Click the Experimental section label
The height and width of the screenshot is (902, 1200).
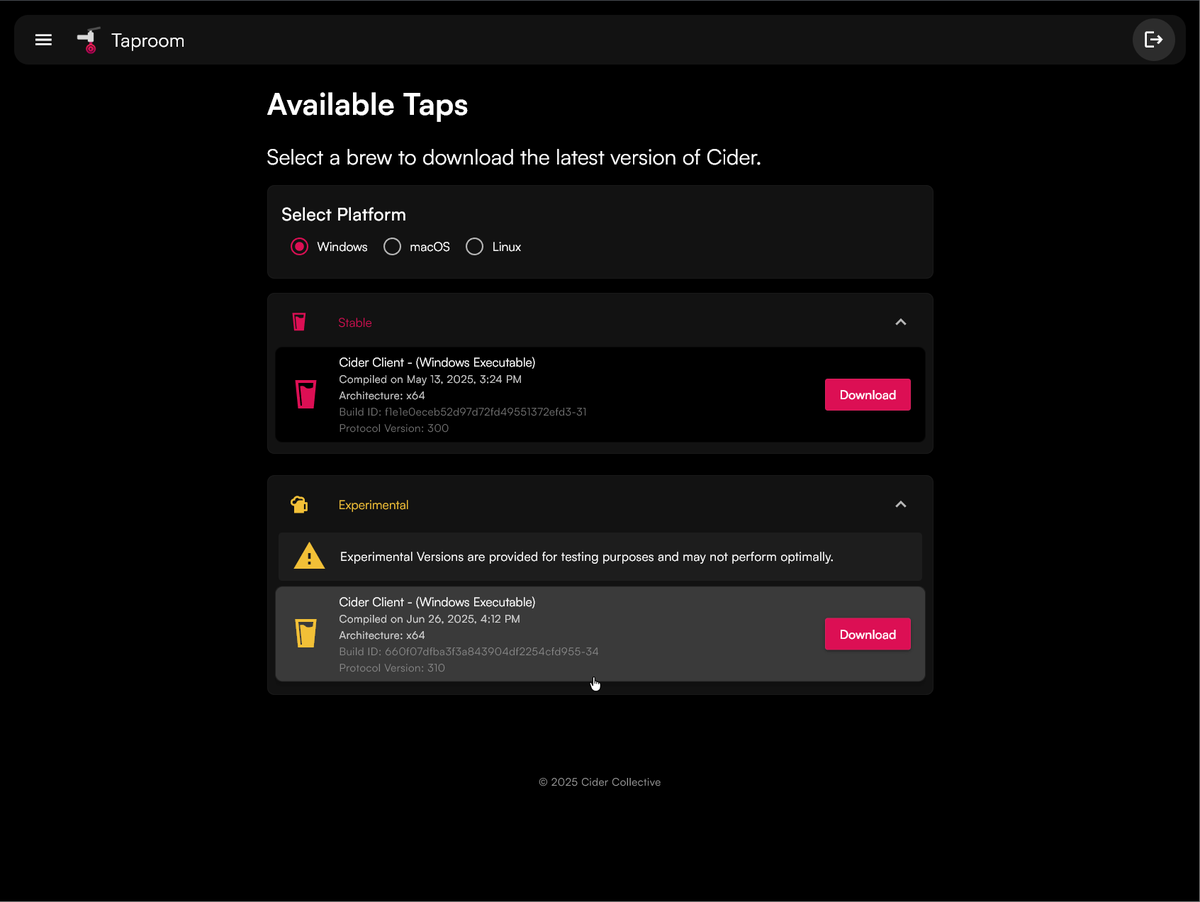[x=373, y=505]
